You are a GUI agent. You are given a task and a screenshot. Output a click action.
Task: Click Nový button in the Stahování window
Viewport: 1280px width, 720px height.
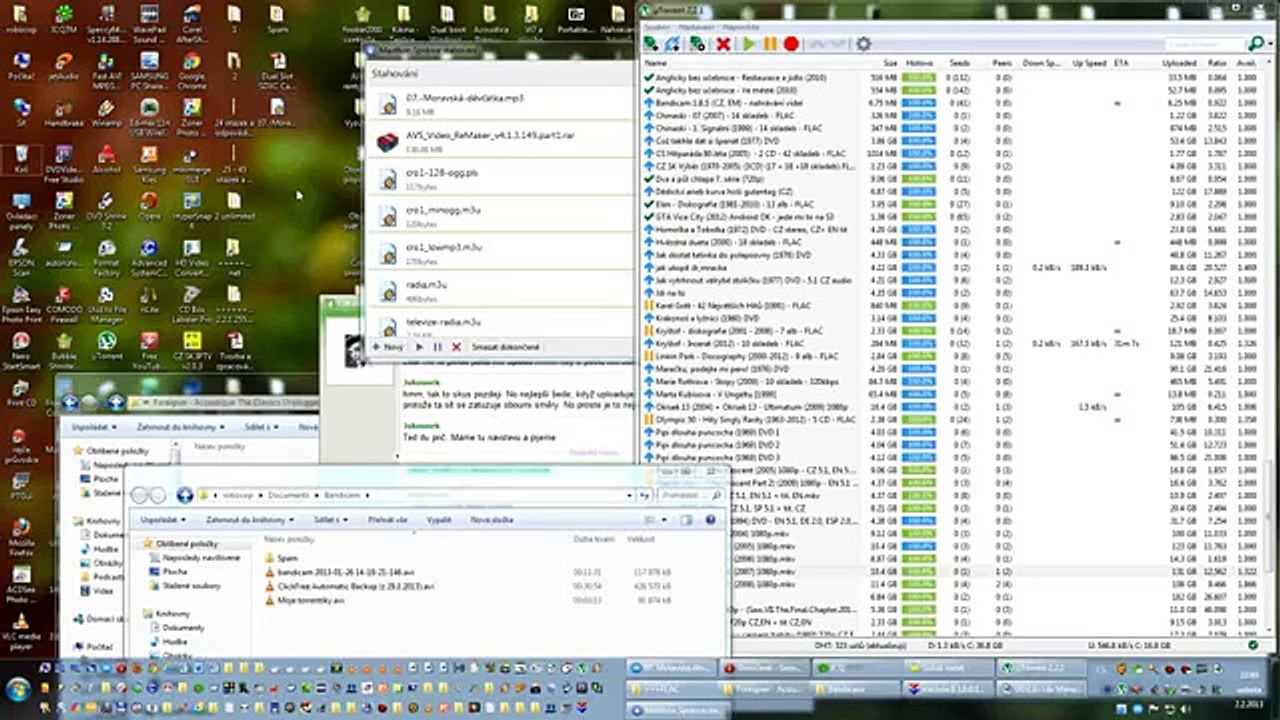click(x=388, y=347)
